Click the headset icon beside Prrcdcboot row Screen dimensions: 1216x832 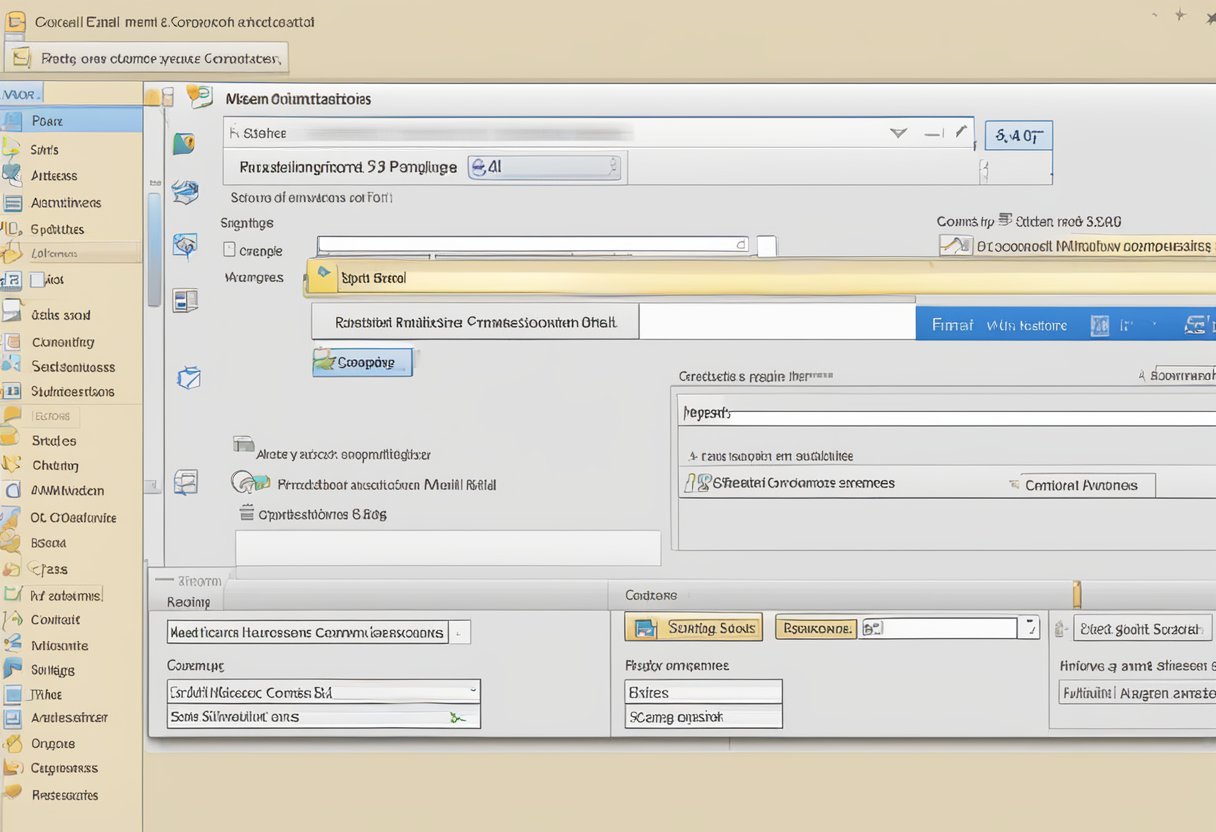[x=248, y=483]
